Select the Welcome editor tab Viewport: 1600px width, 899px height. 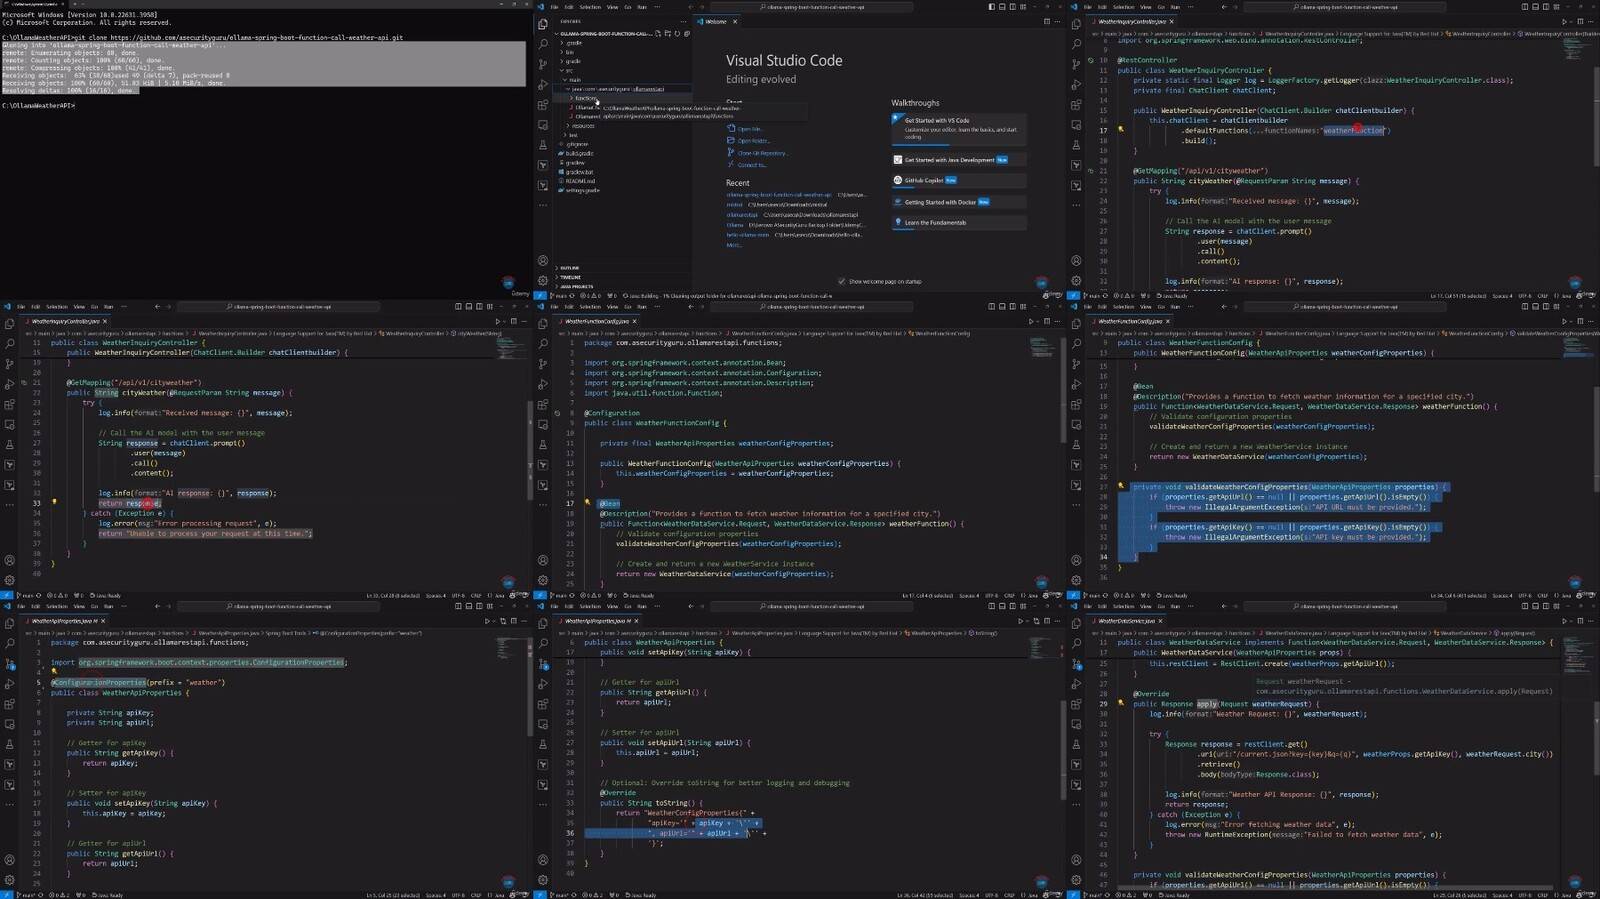[716, 21]
